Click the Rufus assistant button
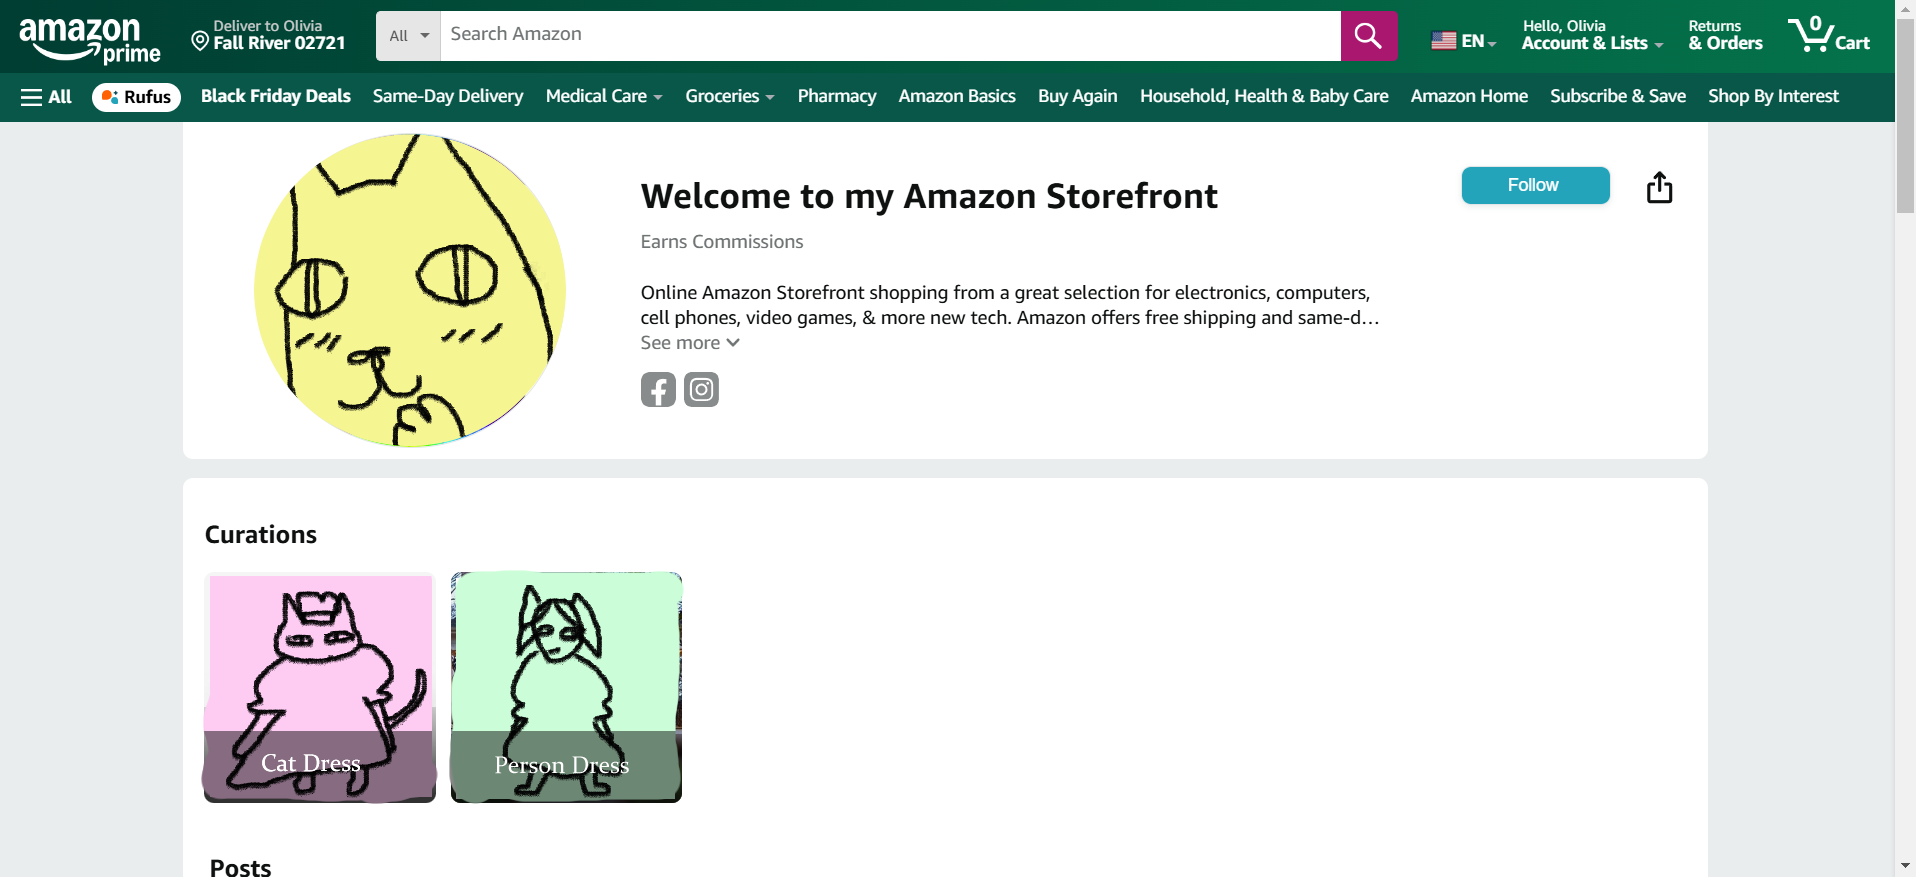 (x=137, y=97)
